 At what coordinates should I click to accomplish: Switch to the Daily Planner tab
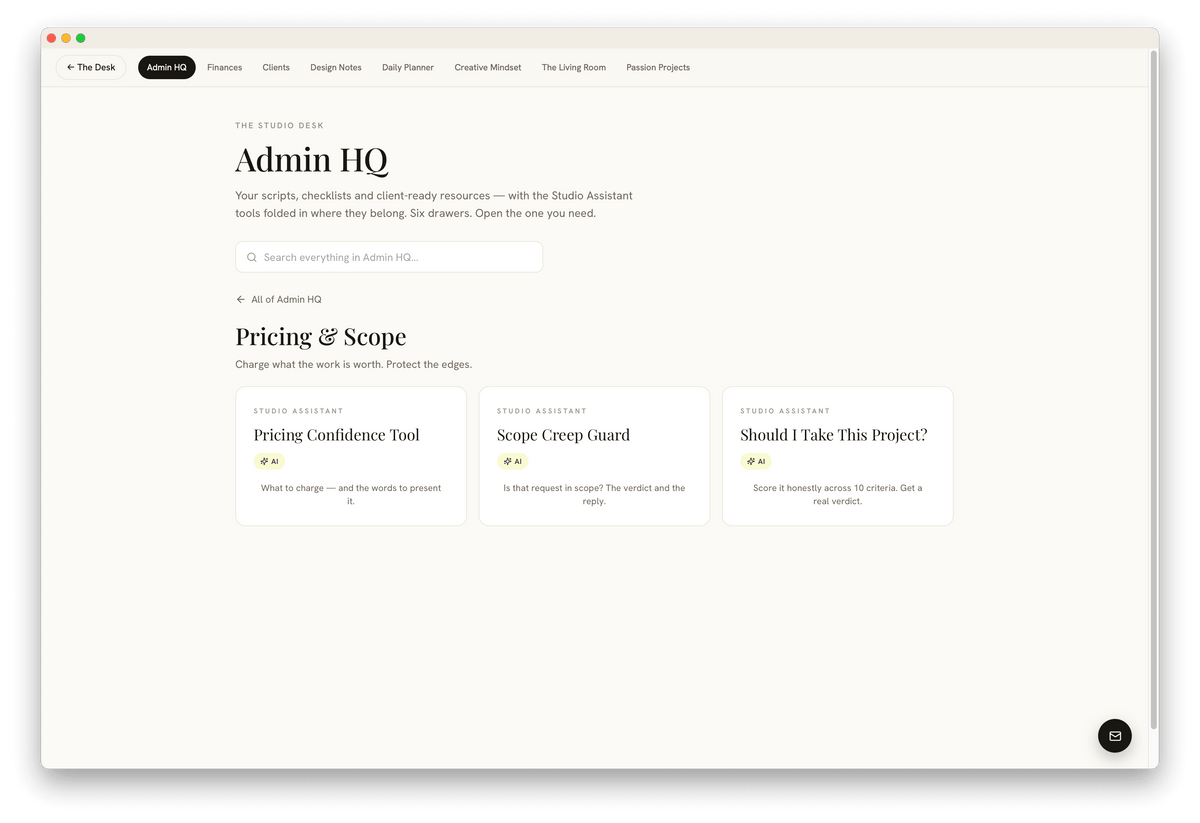pos(408,67)
